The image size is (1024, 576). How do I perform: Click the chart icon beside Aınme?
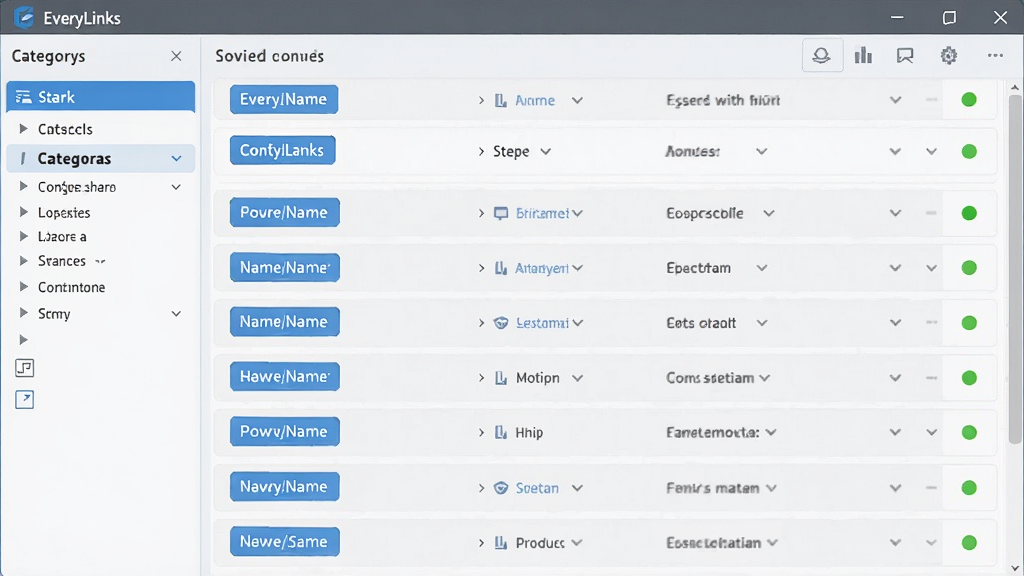501,101
